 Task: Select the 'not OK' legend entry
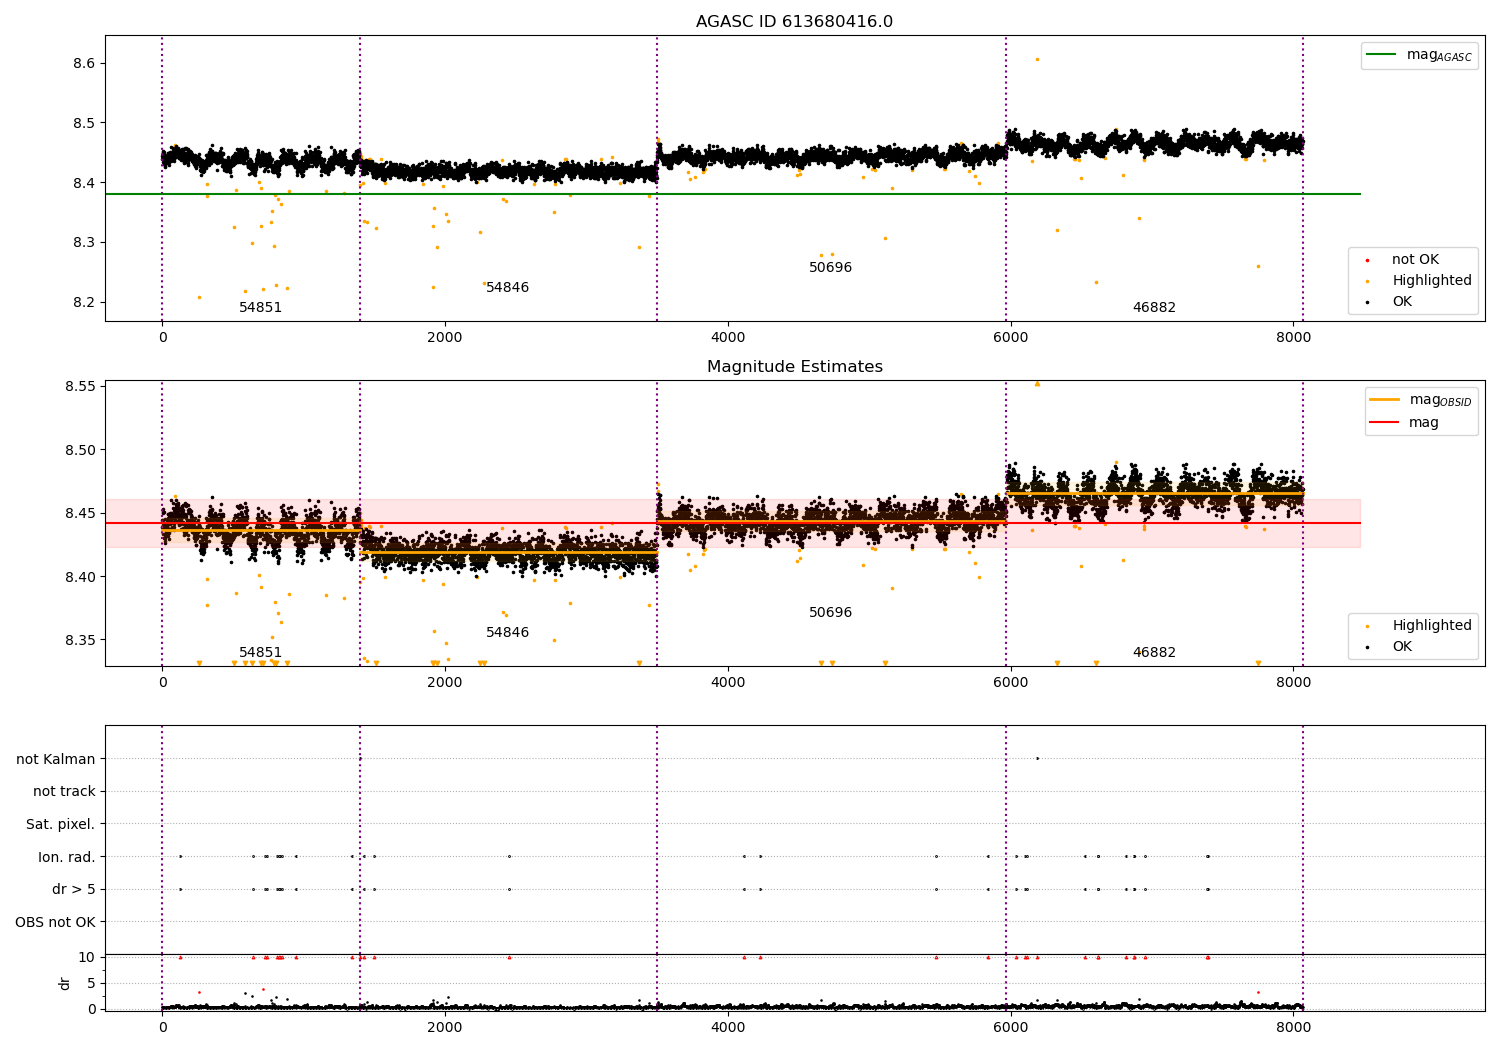click(1415, 260)
